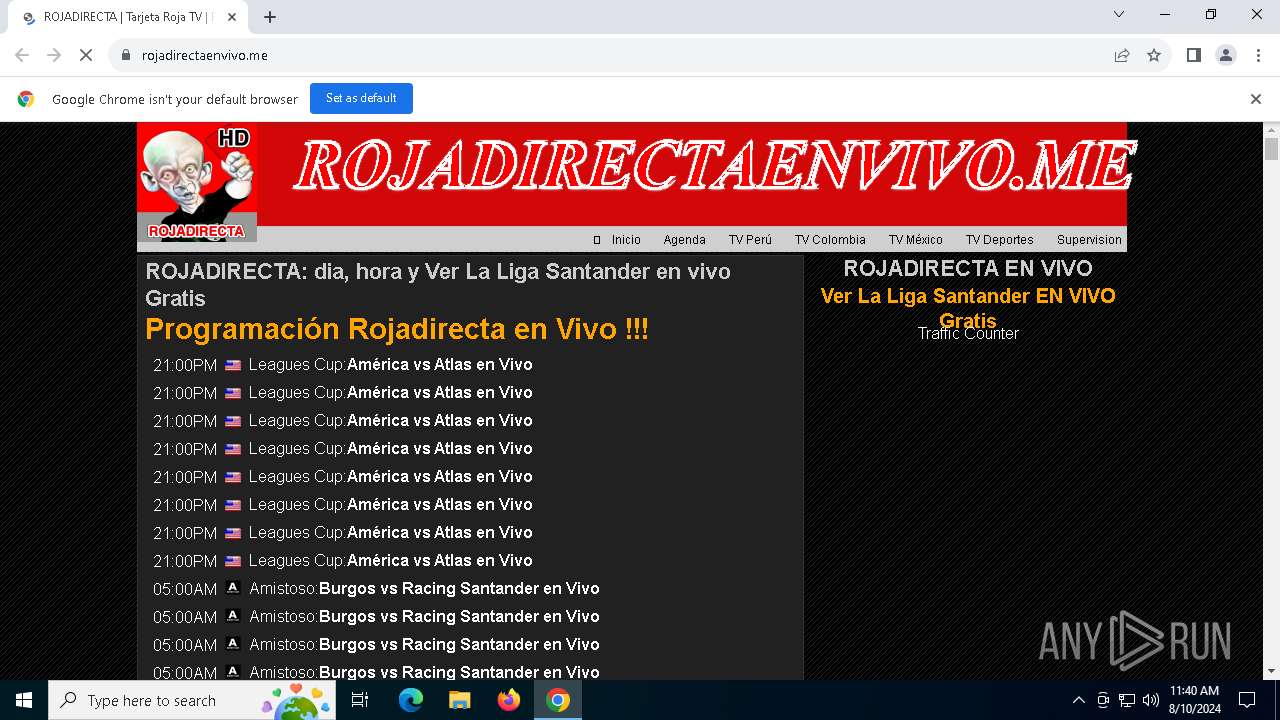The image size is (1280, 720).
Task: Select the ROJADIRECTA browser tab
Action: [128, 17]
